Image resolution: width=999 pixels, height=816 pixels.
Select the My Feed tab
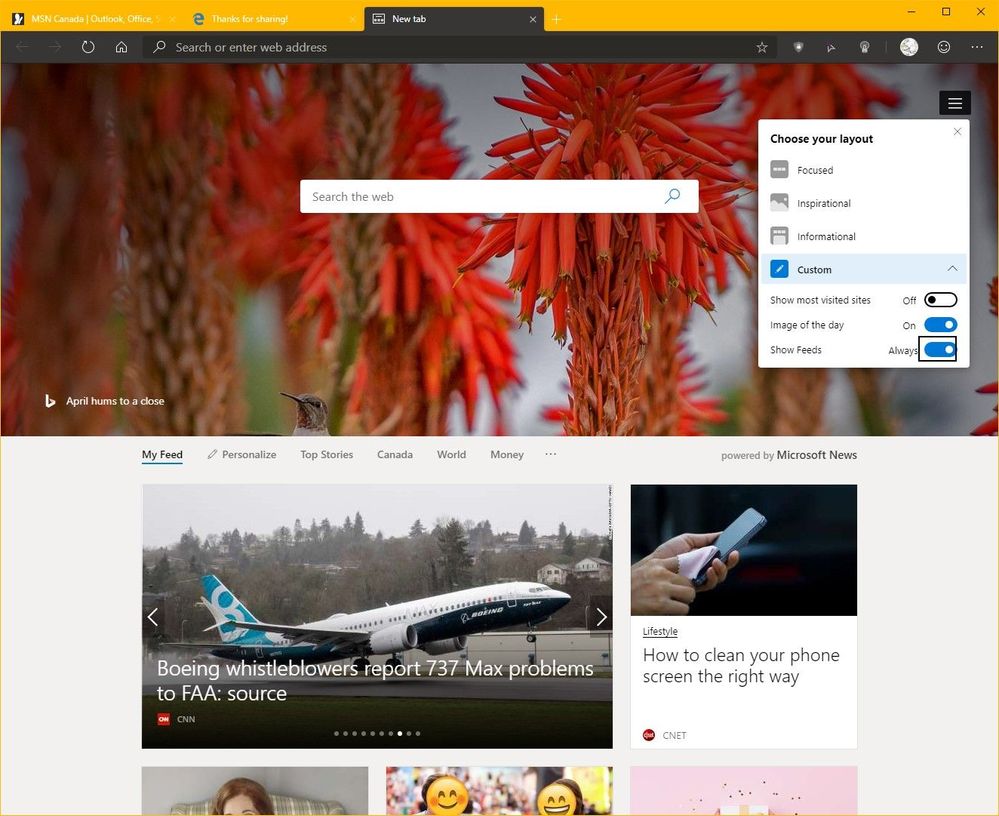tap(162, 454)
